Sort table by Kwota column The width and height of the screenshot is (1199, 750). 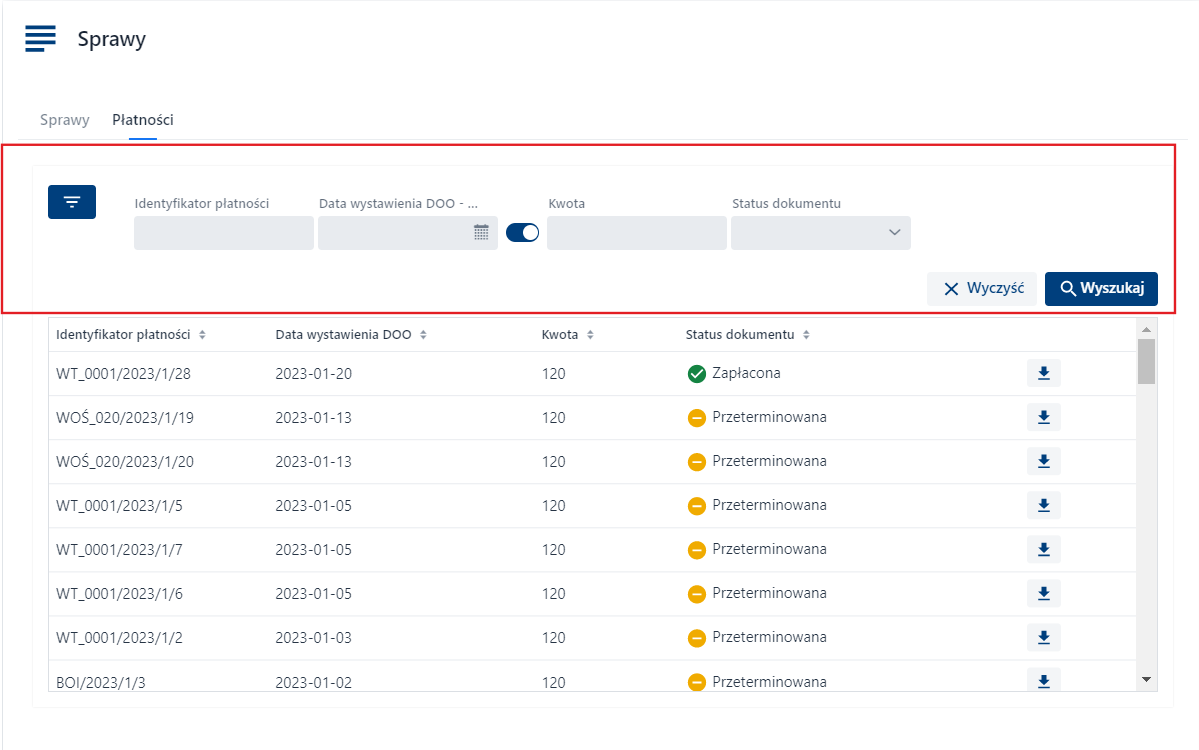590,335
